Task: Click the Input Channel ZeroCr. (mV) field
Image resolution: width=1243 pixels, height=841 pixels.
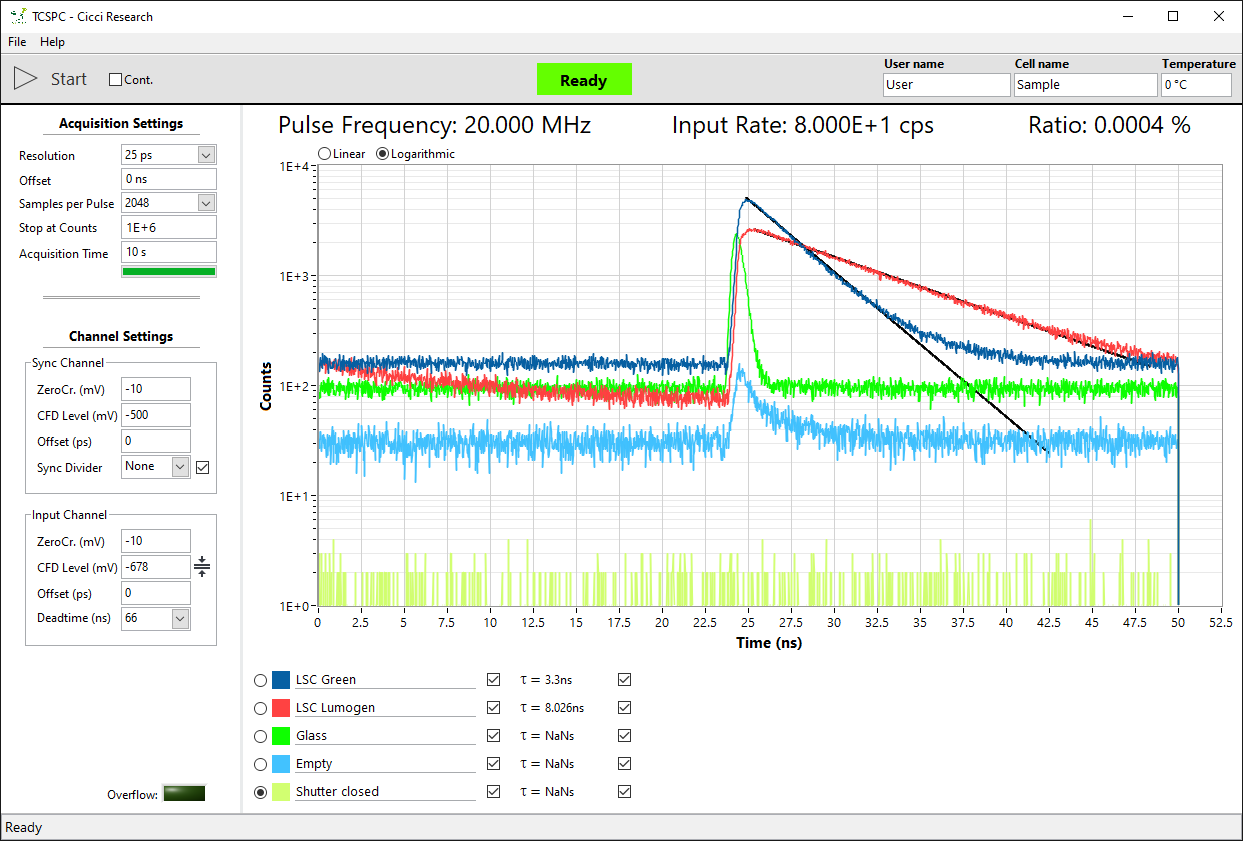Action: click(156, 541)
